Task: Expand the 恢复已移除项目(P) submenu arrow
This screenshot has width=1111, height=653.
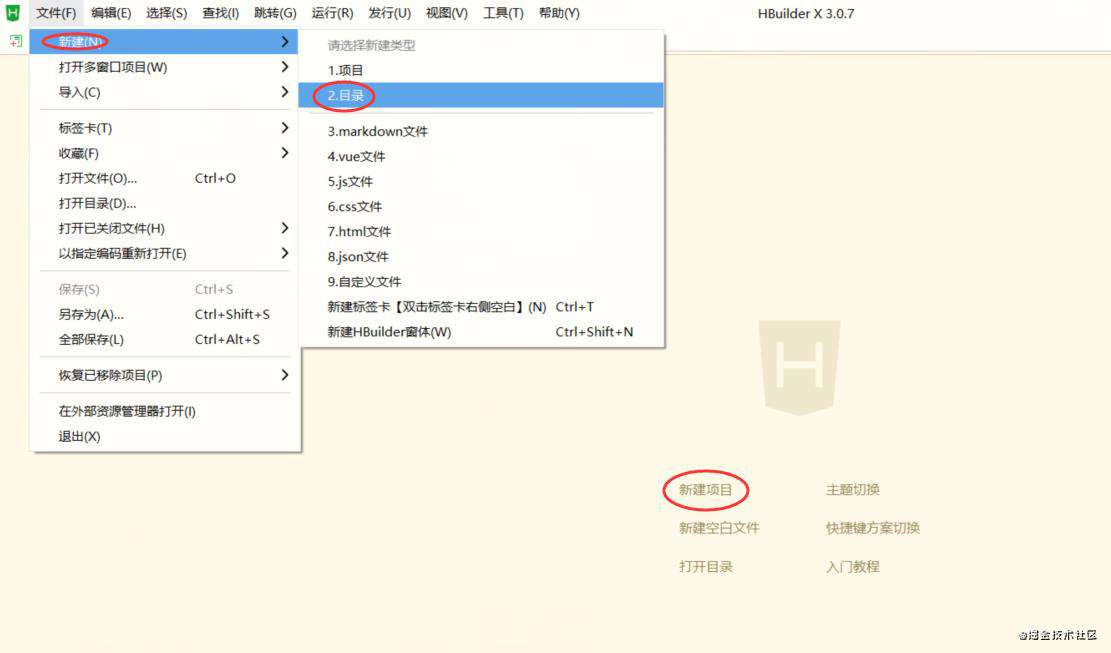Action: 284,375
